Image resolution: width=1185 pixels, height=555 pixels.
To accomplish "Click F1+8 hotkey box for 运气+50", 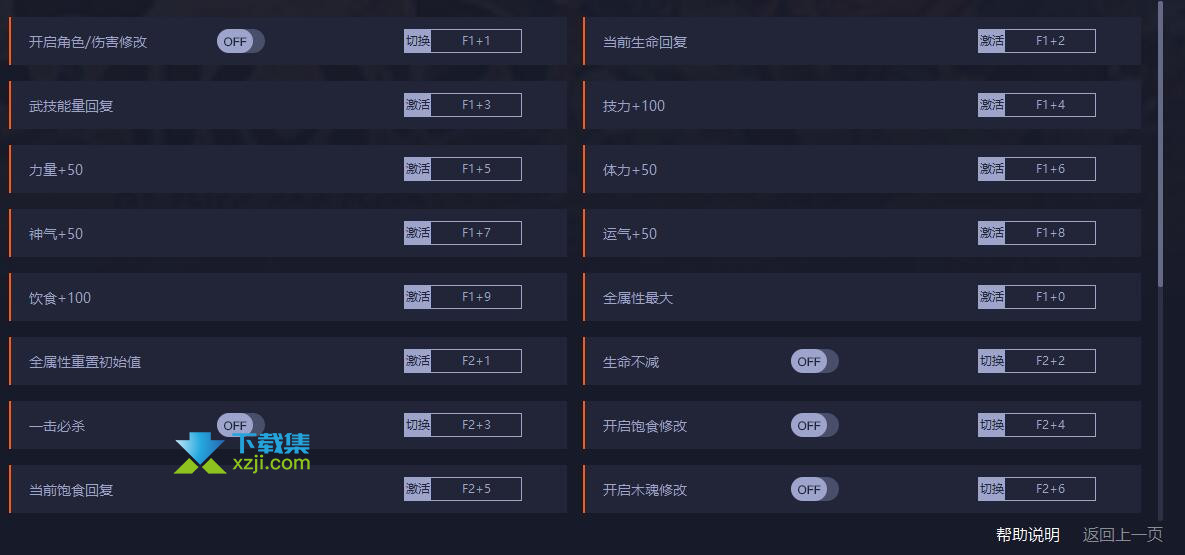I will coord(1050,233).
